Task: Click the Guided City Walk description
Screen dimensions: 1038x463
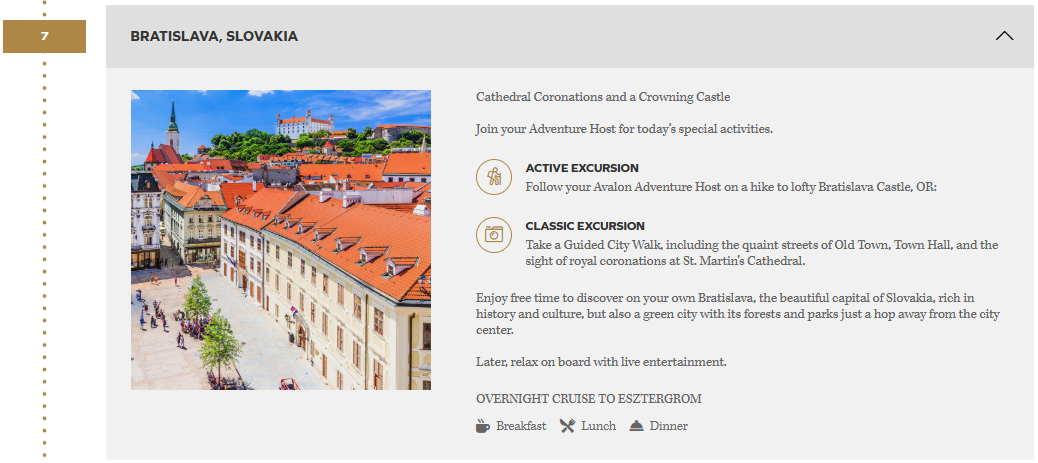Action: coord(762,253)
